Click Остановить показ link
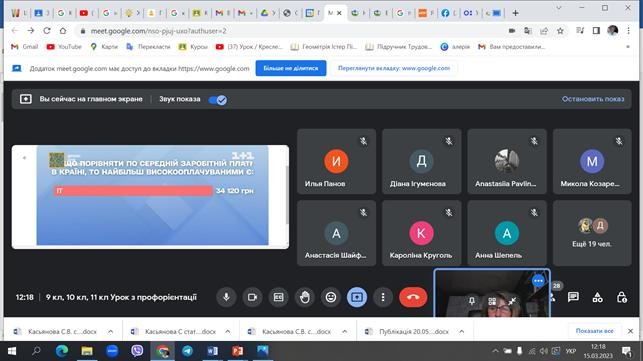Viewport: 643px width, 361px height. pos(593,99)
